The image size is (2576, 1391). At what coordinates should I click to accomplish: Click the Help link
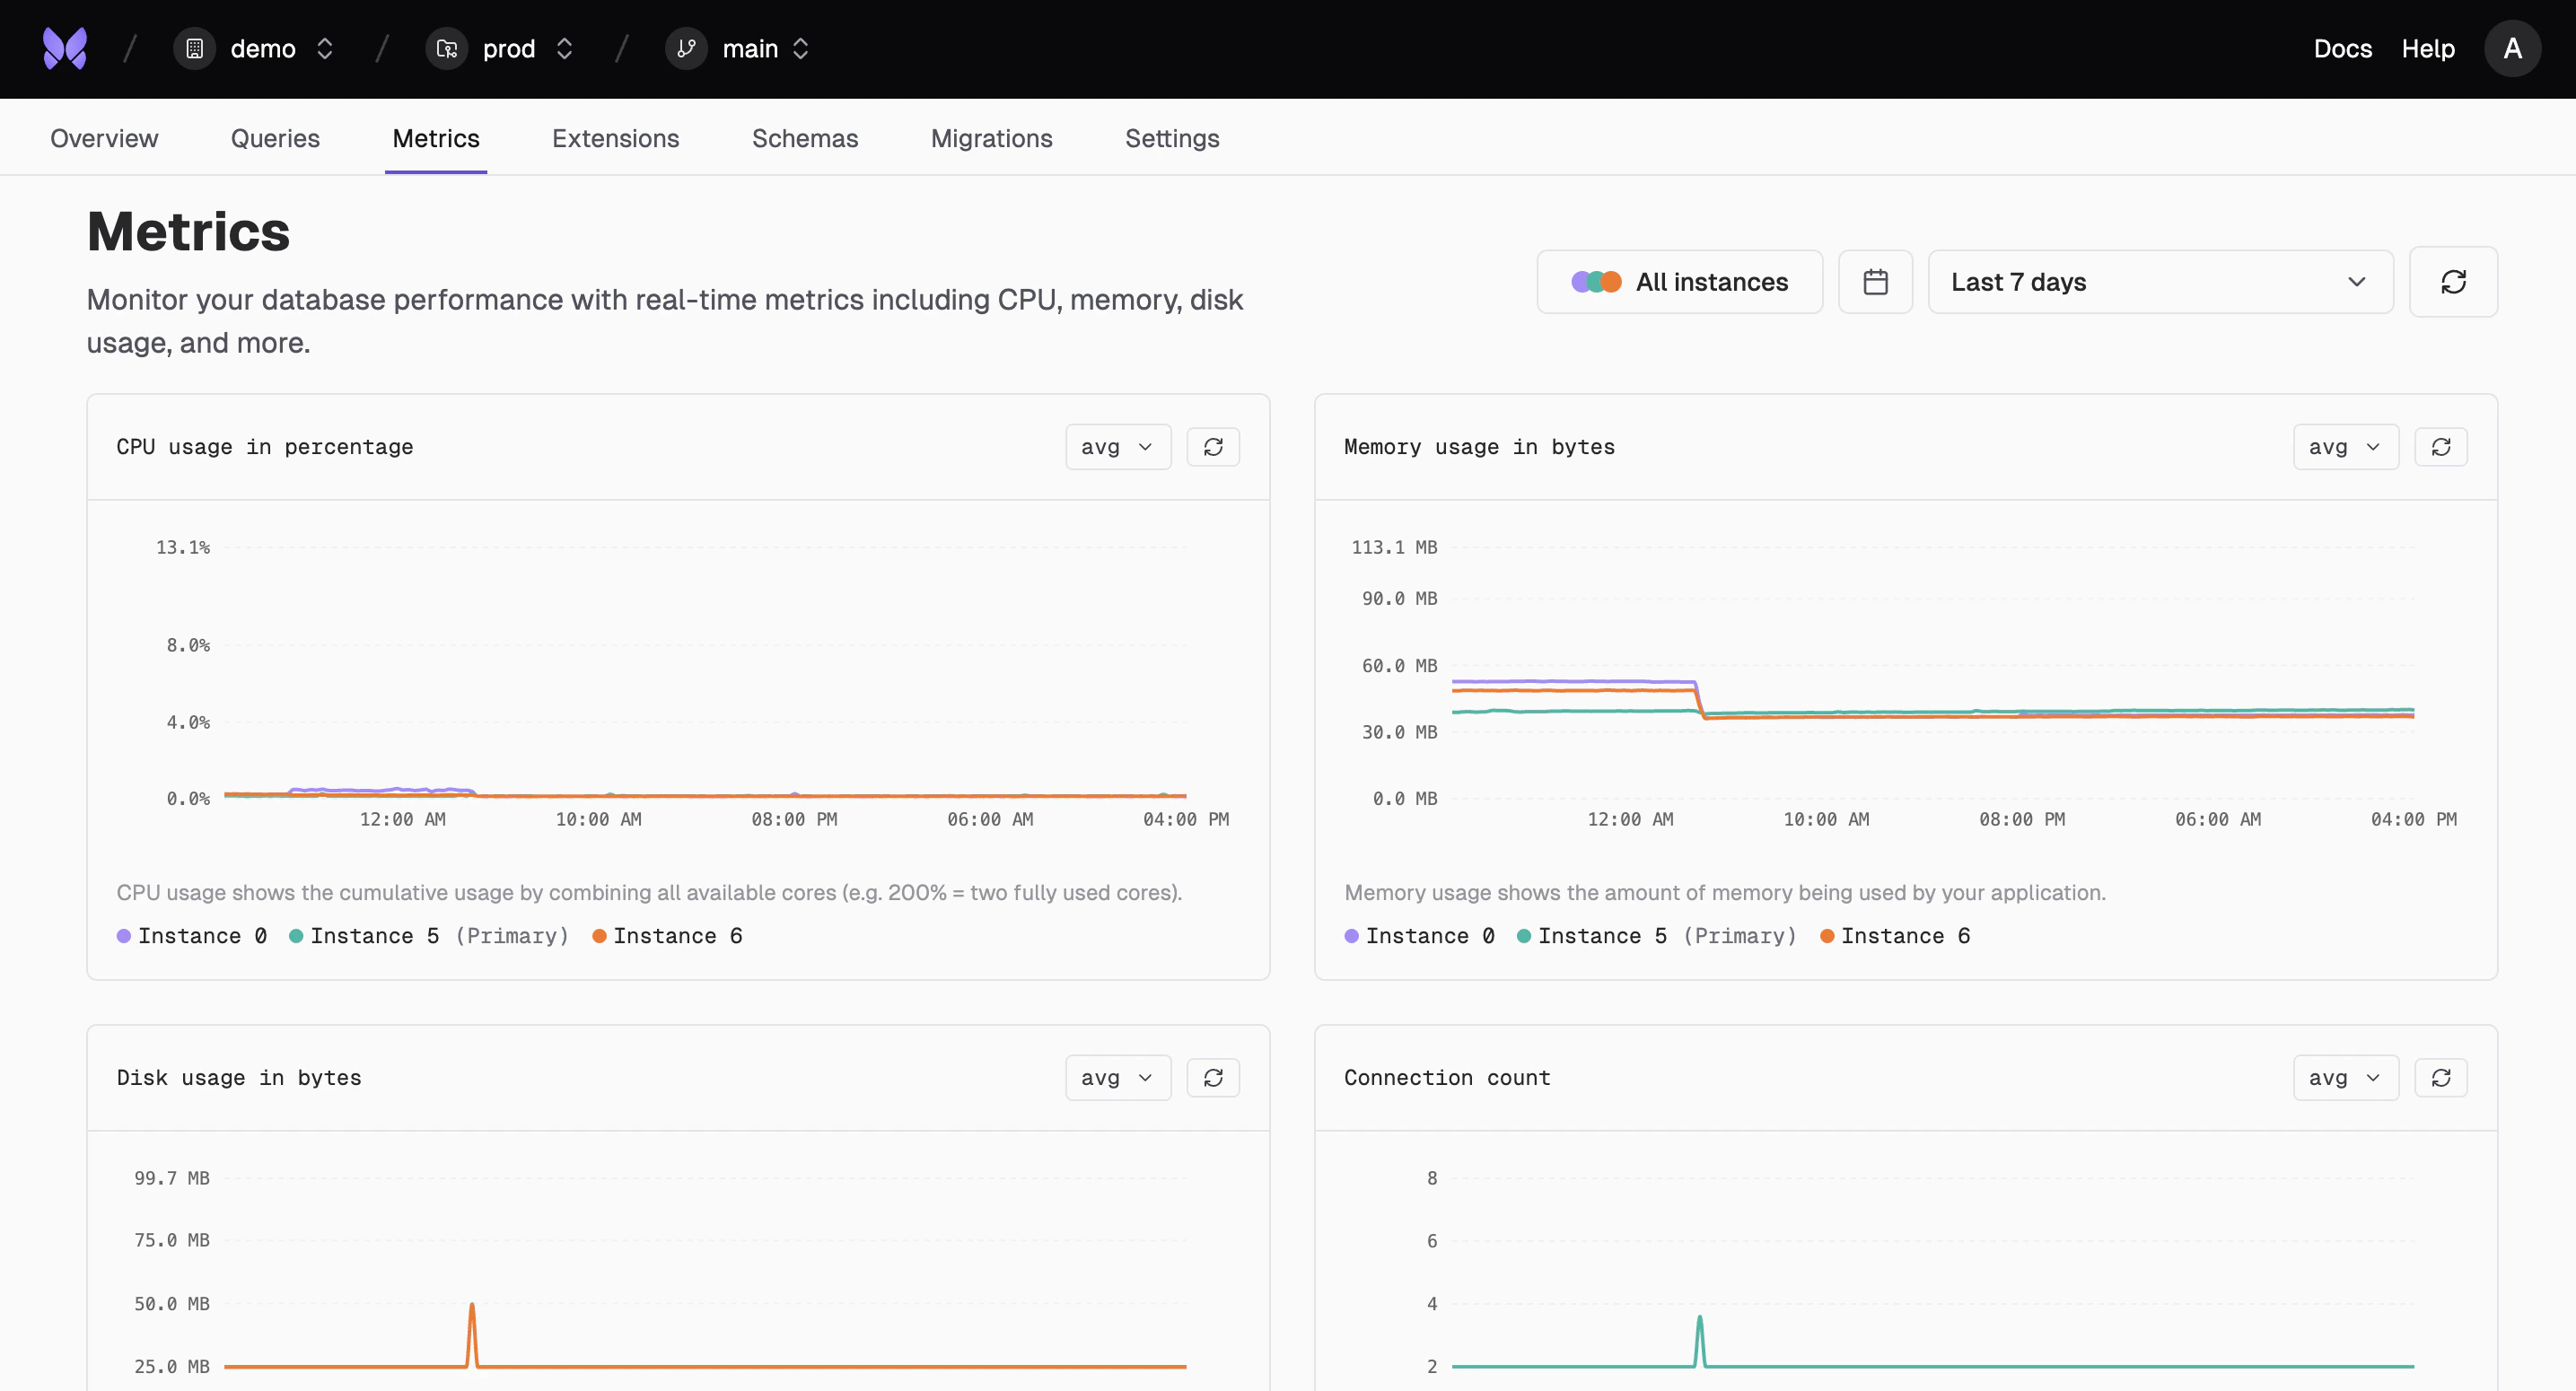click(2428, 48)
